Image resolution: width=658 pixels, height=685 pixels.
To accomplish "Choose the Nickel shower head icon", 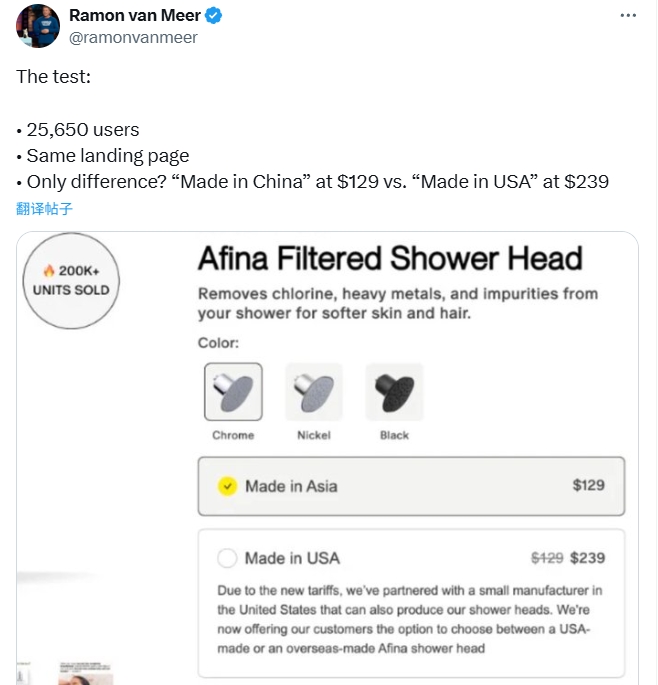I will click(314, 391).
